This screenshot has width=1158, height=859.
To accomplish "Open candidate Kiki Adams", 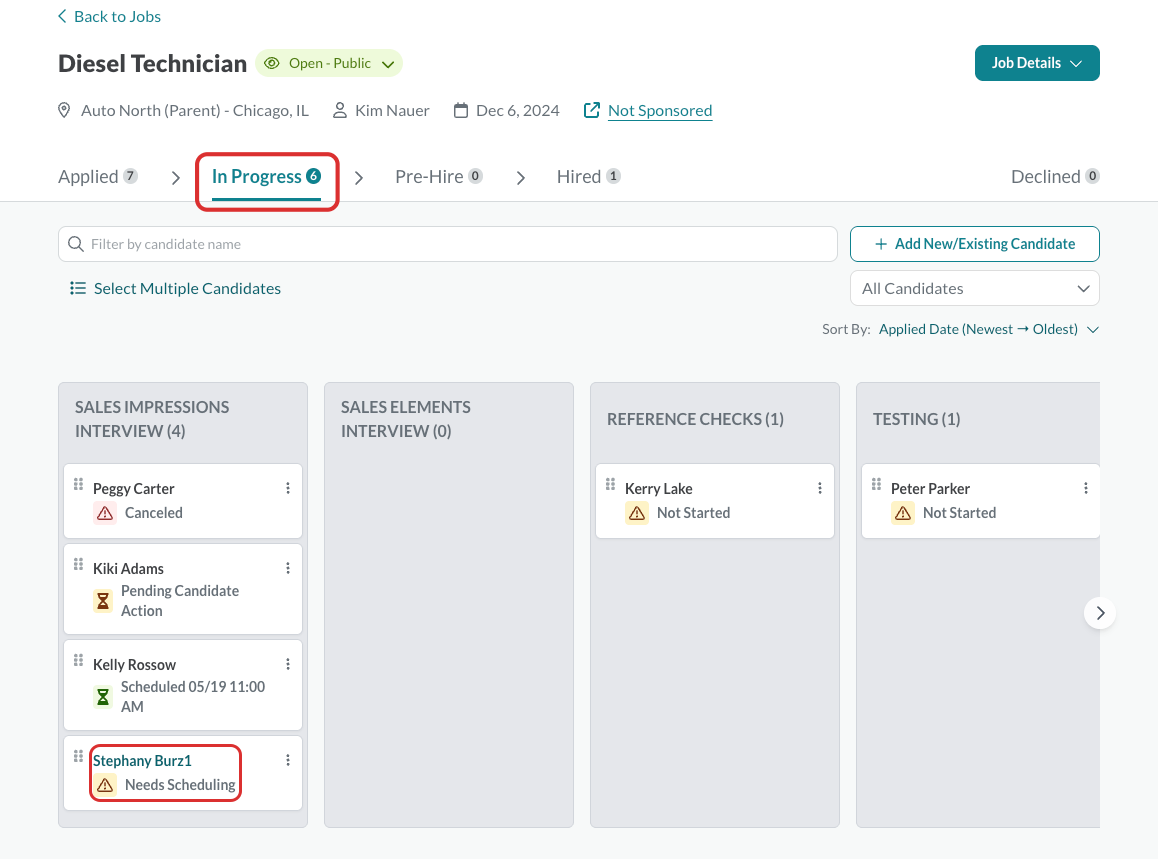I will (129, 569).
